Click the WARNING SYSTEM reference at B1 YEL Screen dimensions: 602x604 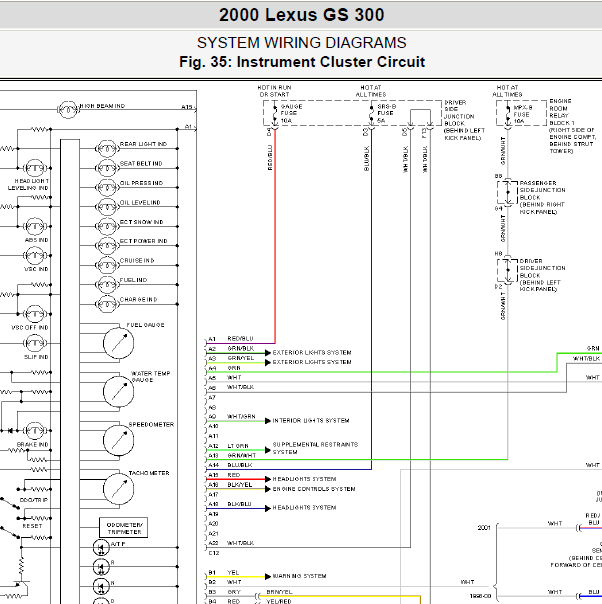(299, 576)
